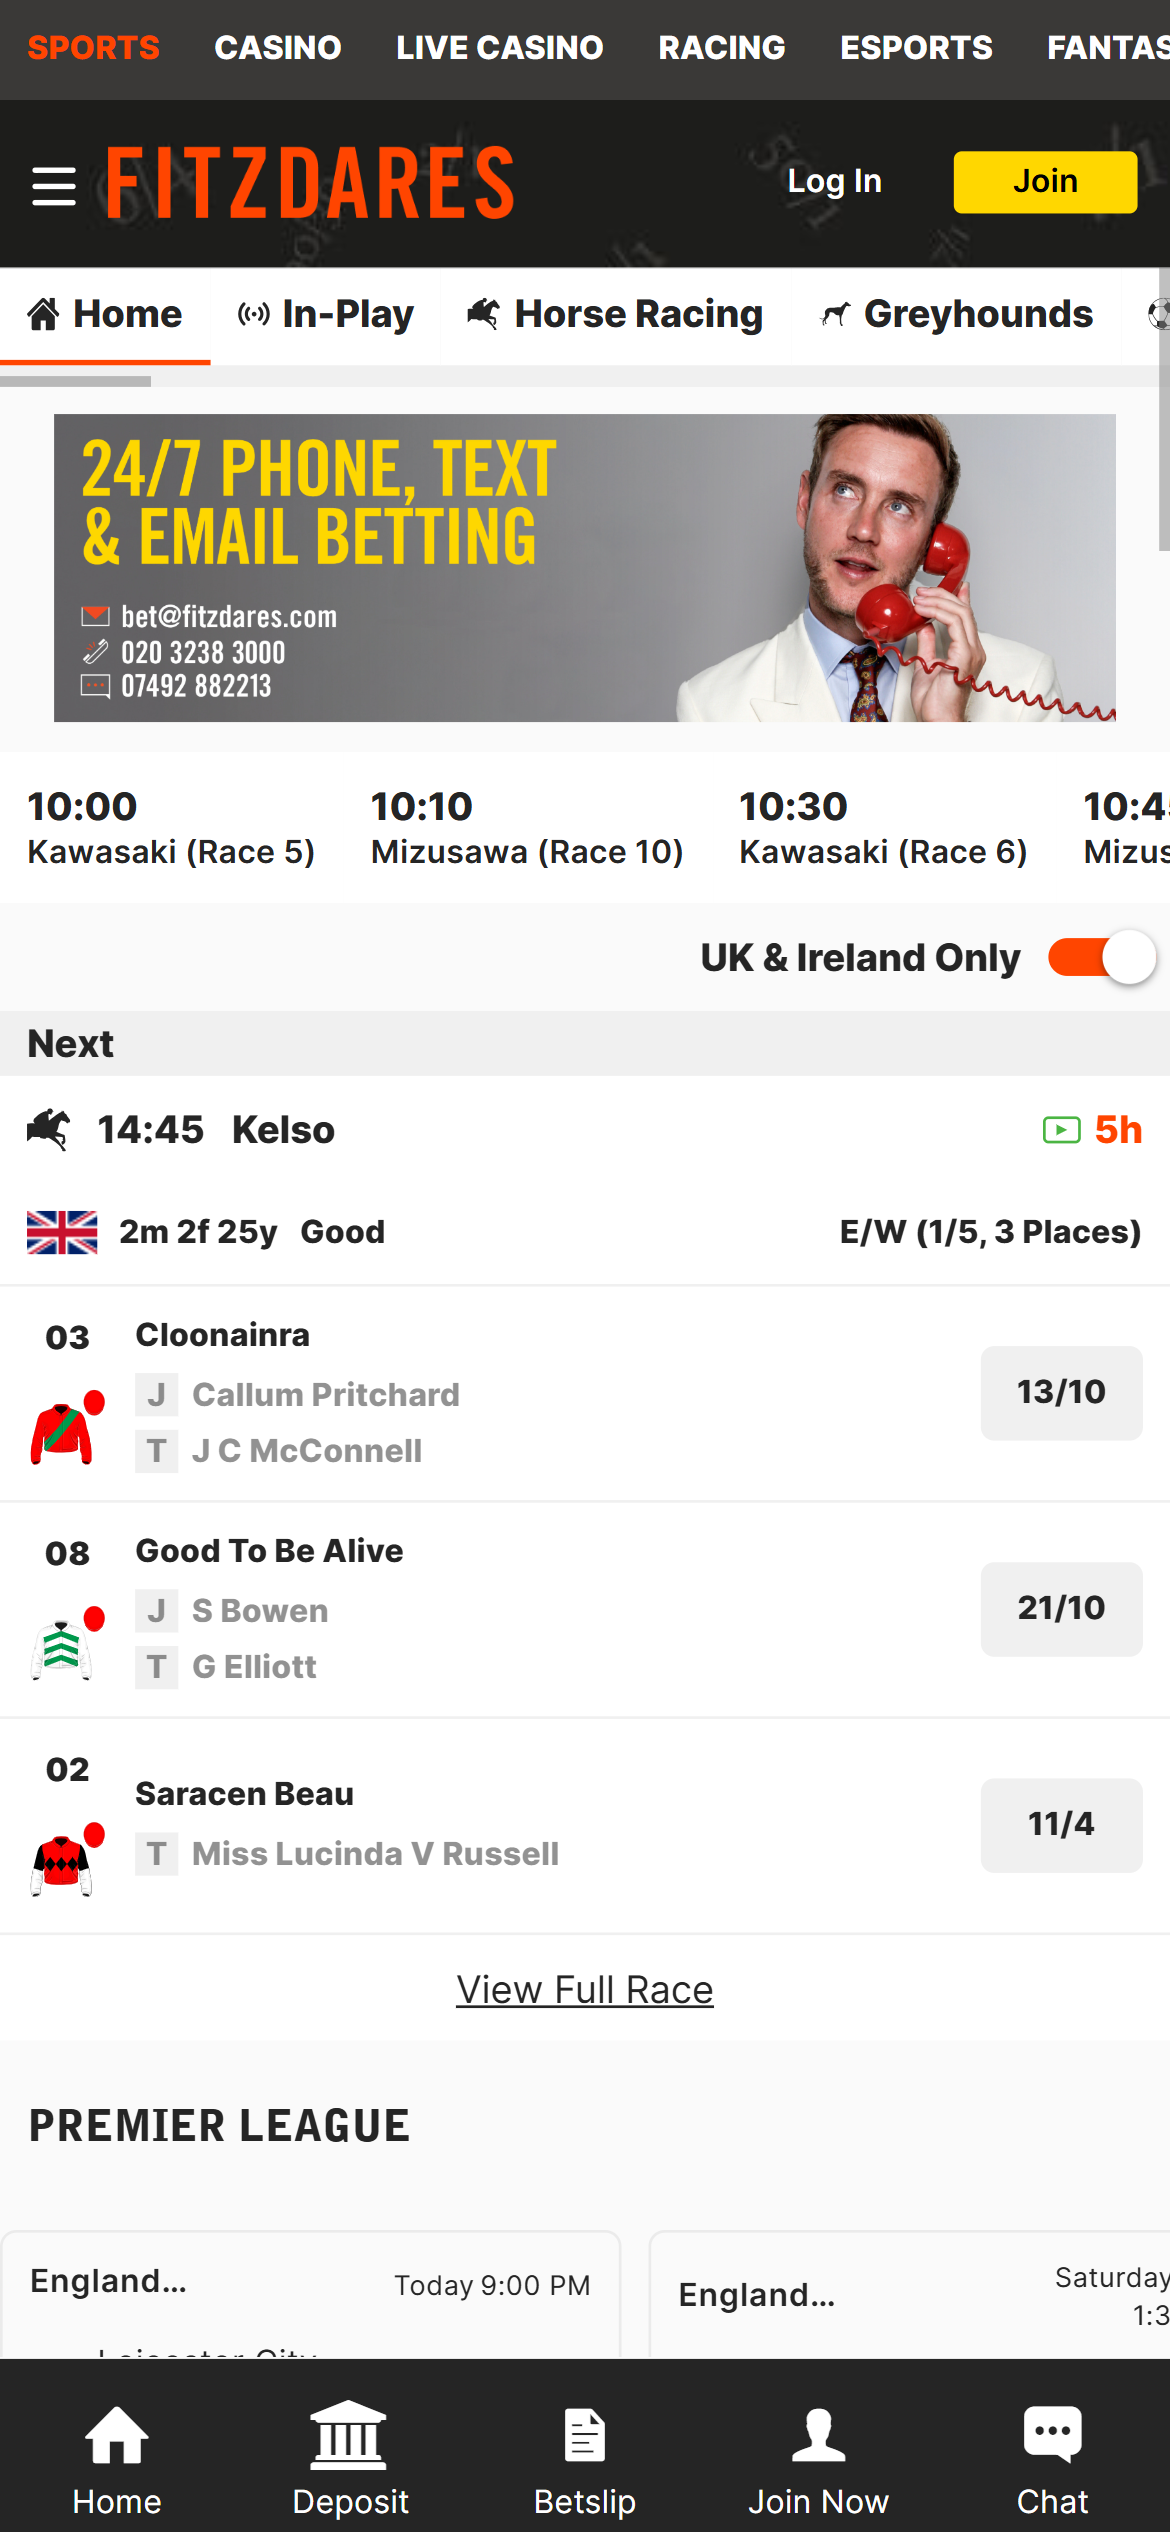Viewport: 1170px width, 2532px height.
Task: Select the 13/10 odds for Cloonainra
Action: (x=1060, y=1391)
